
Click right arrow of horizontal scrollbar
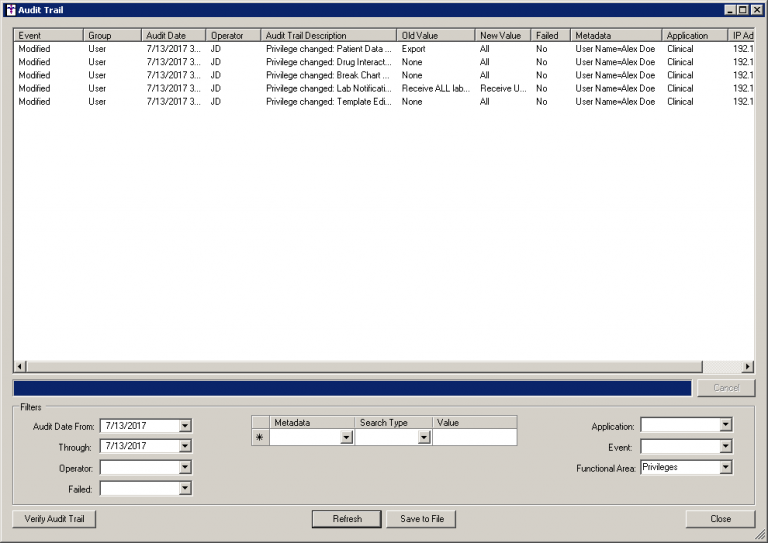coord(747,367)
